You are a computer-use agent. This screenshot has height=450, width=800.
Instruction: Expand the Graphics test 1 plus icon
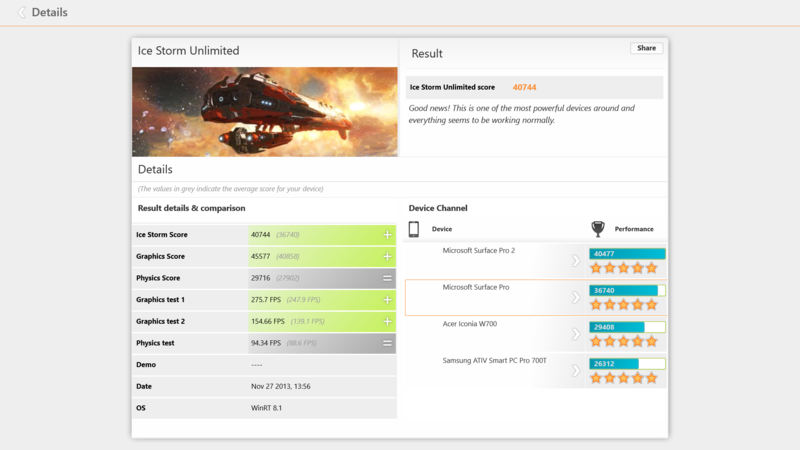point(387,300)
